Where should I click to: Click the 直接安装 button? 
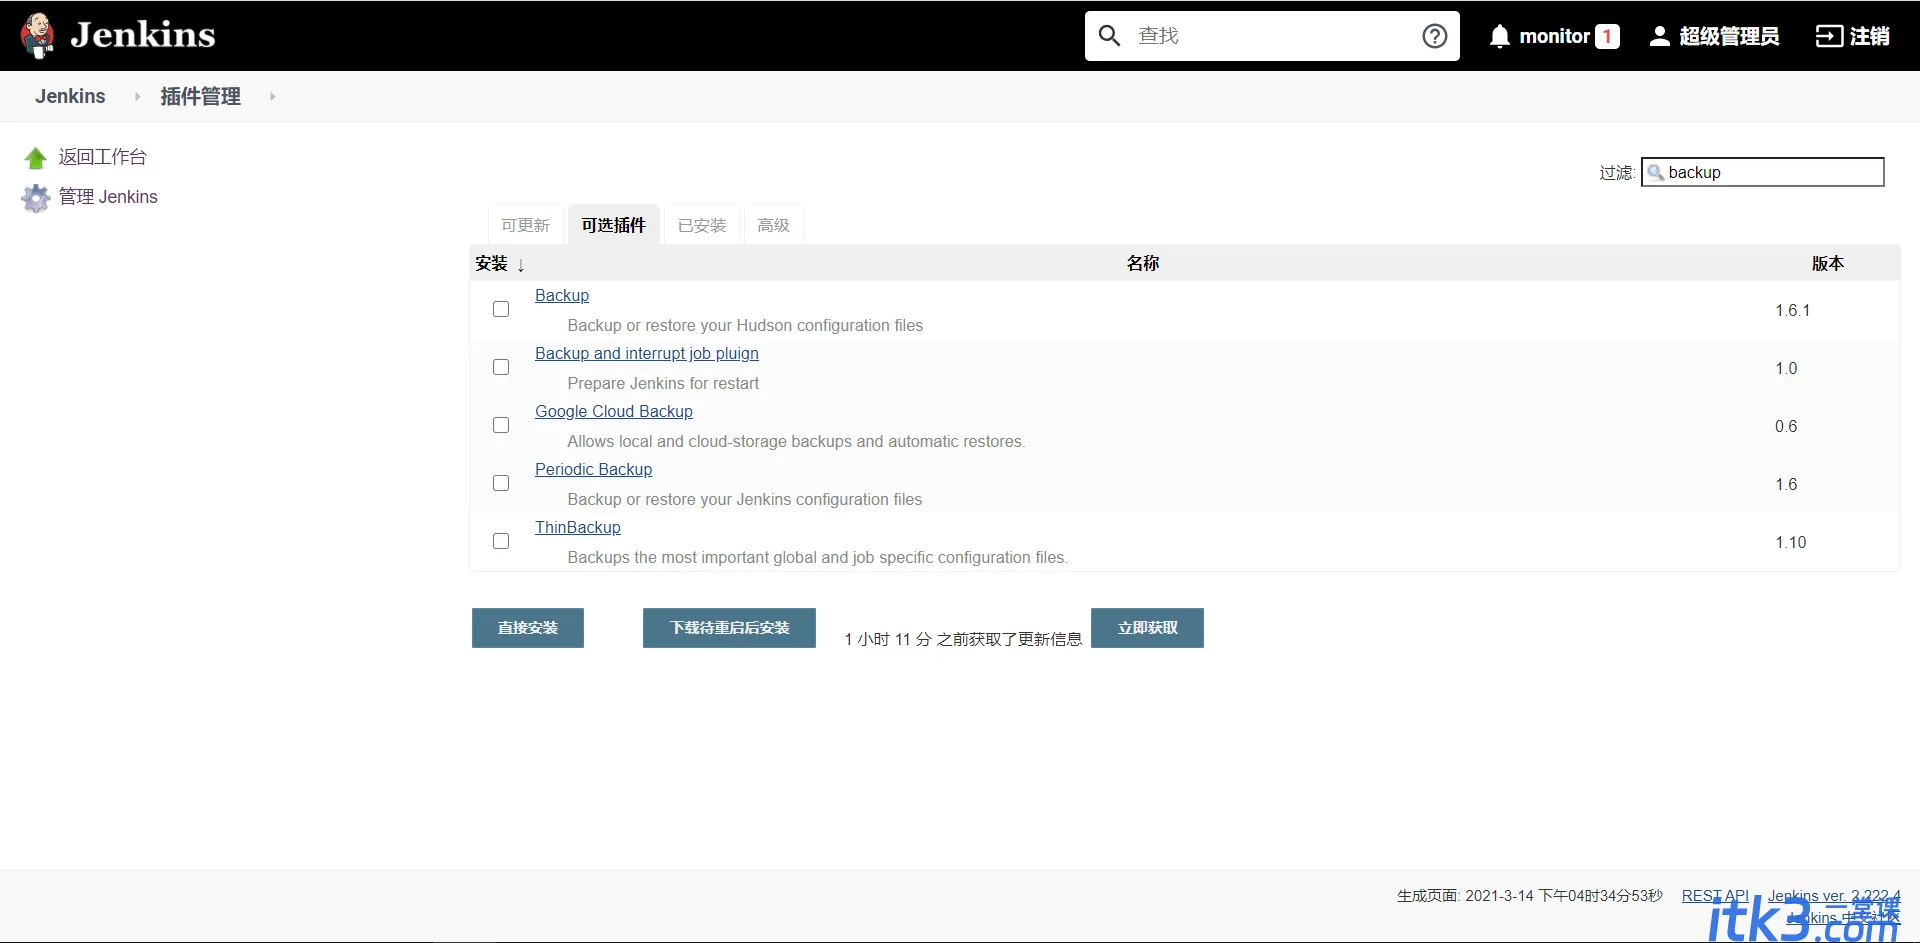528,628
